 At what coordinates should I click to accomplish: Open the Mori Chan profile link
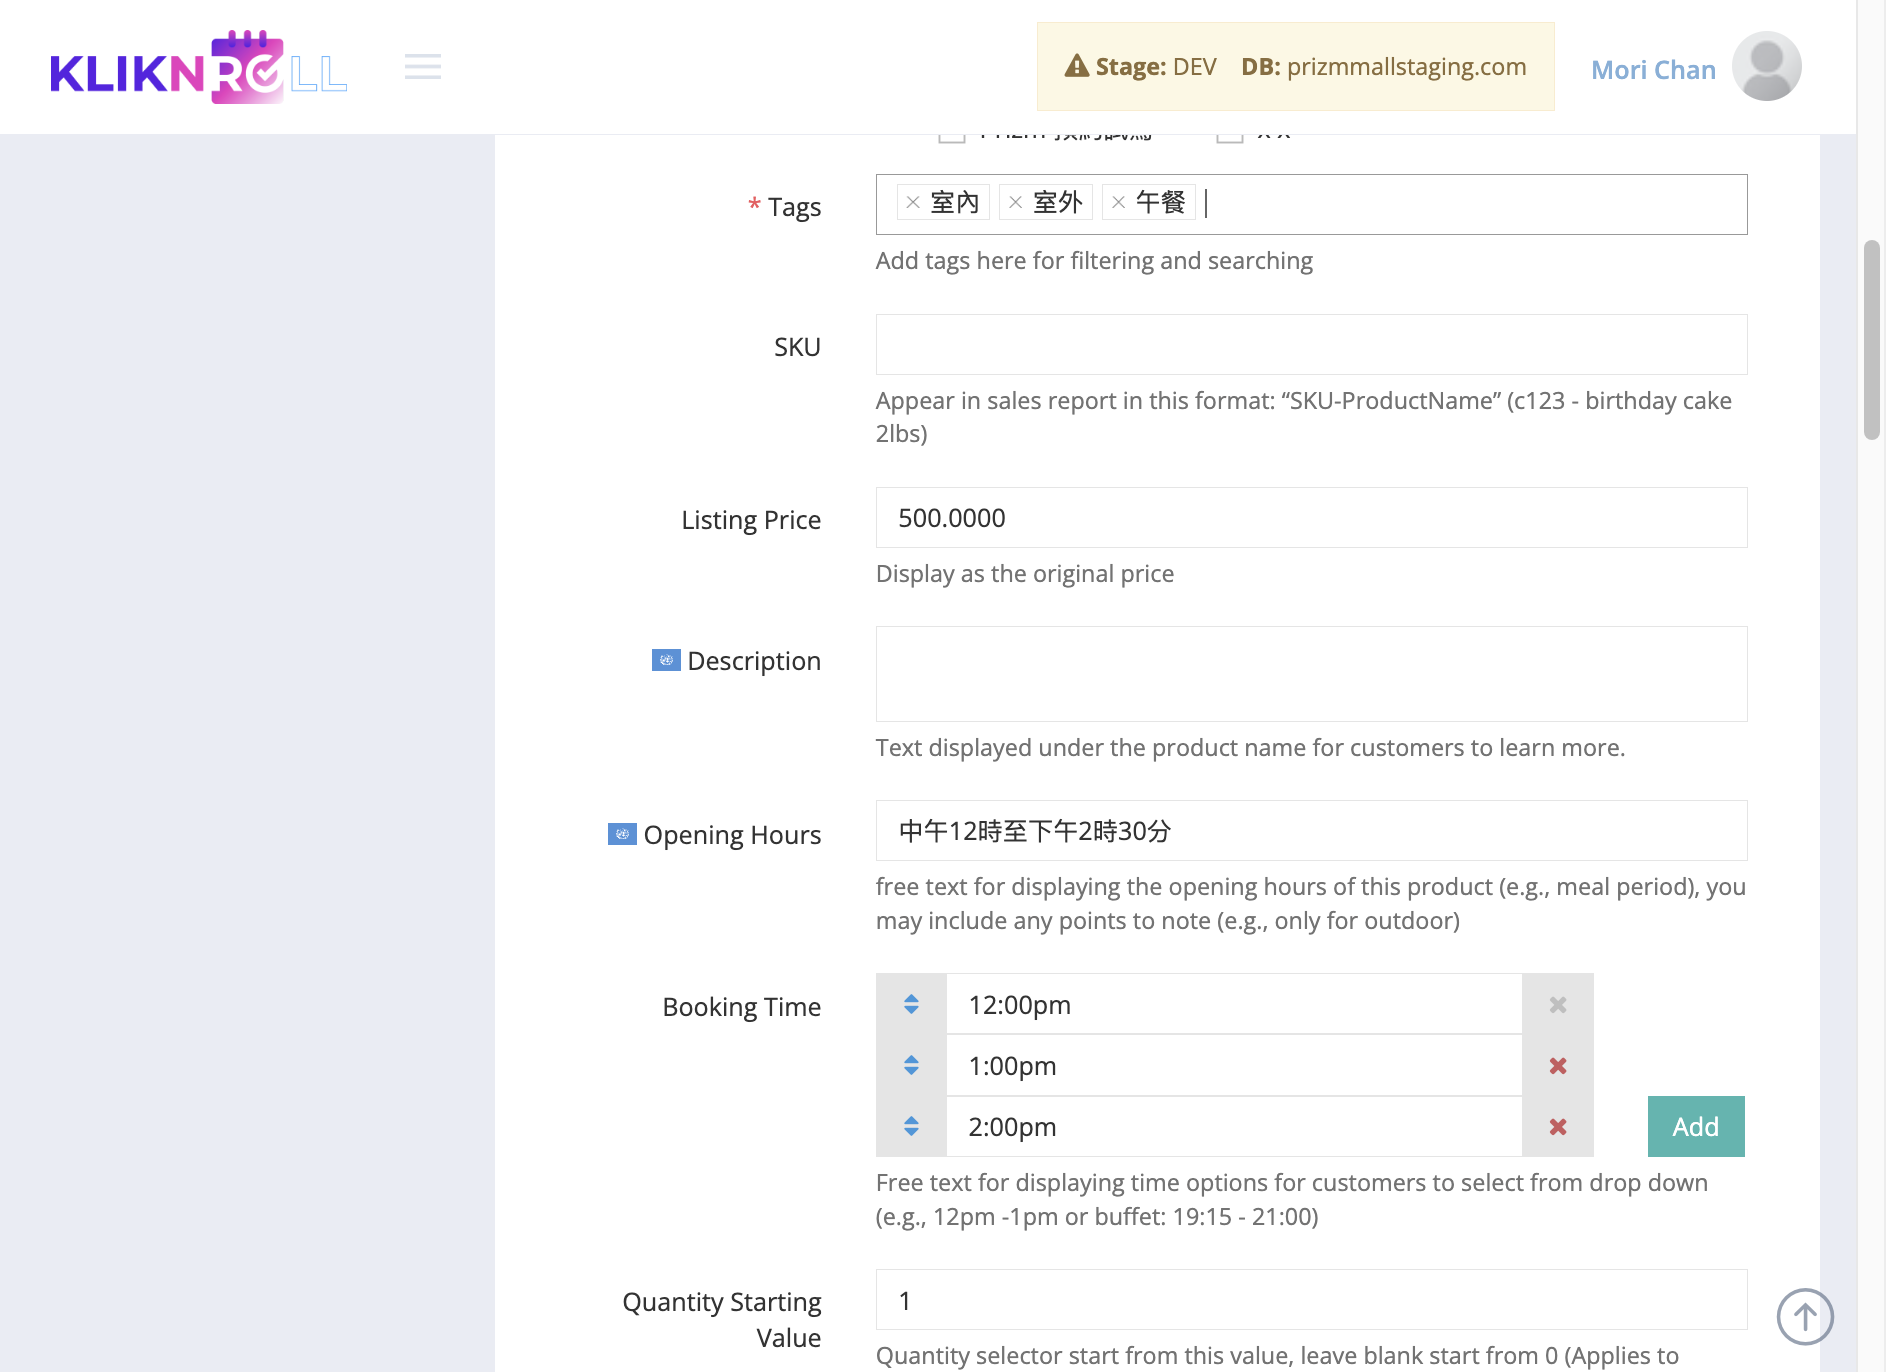(x=1653, y=69)
